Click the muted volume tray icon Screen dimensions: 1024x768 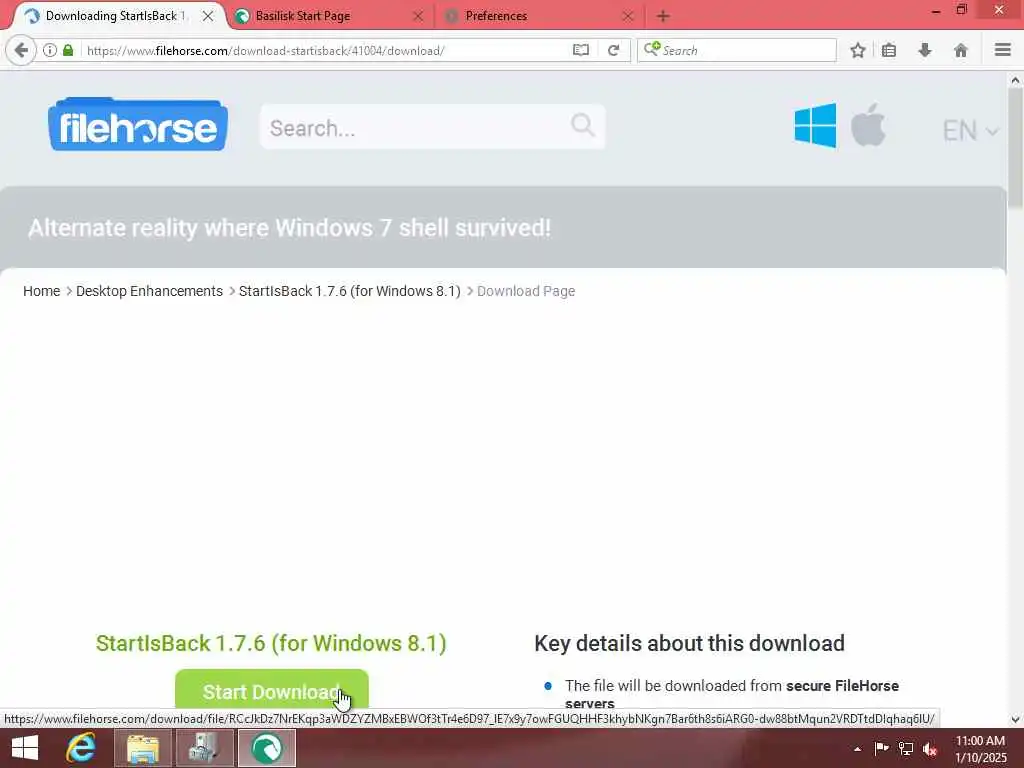(x=930, y=749)
